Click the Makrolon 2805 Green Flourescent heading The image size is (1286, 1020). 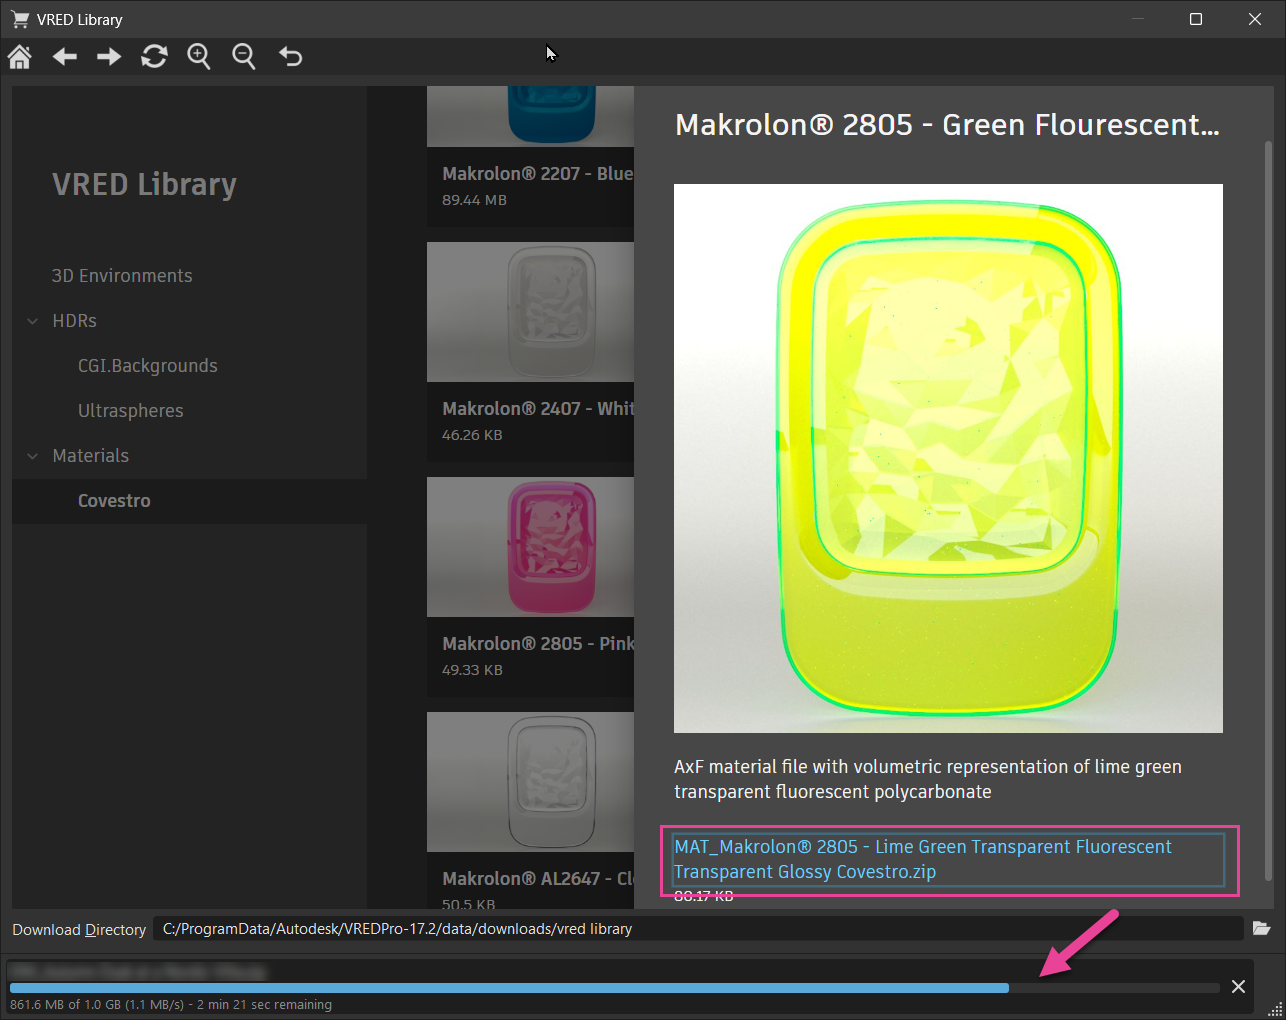tap(947, 125)
